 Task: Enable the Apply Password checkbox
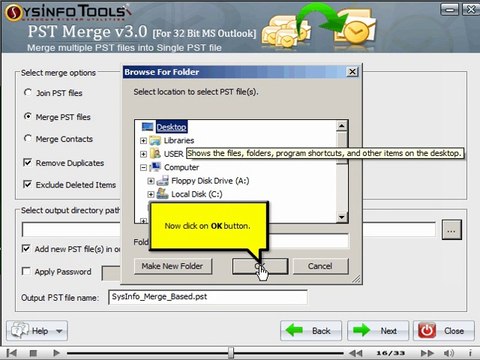coord(26,271)
